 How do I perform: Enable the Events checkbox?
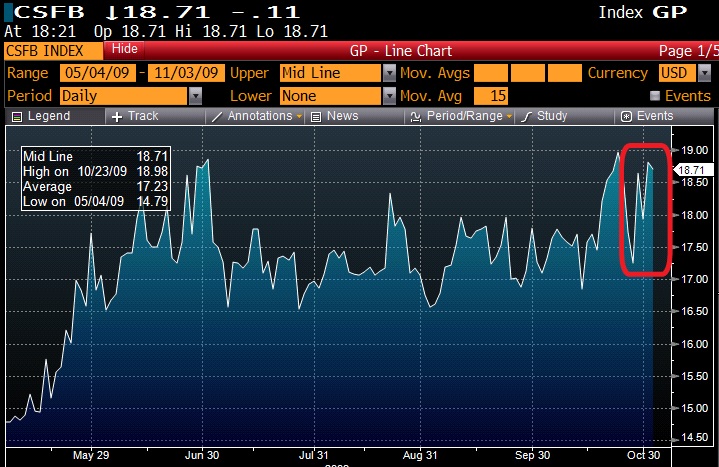tap(655, 96)
